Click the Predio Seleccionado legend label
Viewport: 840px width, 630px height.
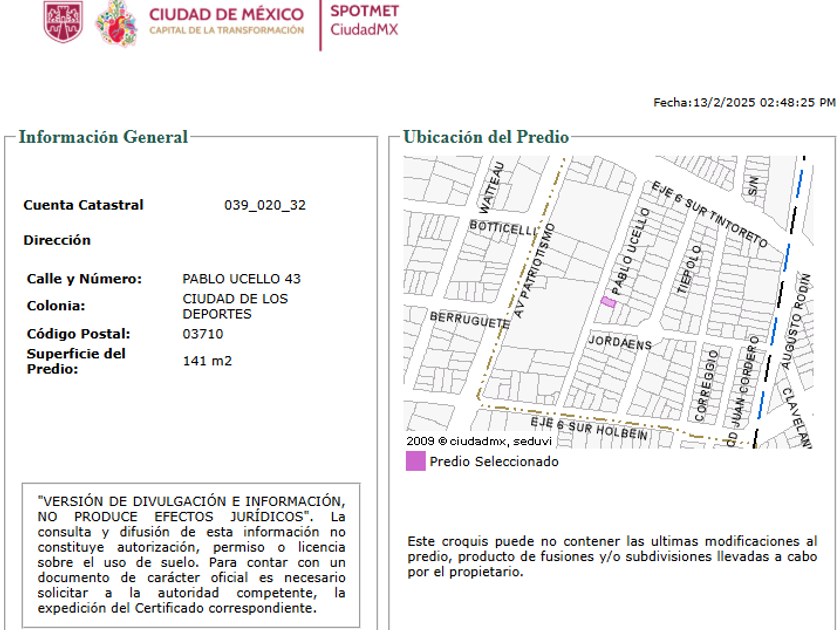coord(494,462)
